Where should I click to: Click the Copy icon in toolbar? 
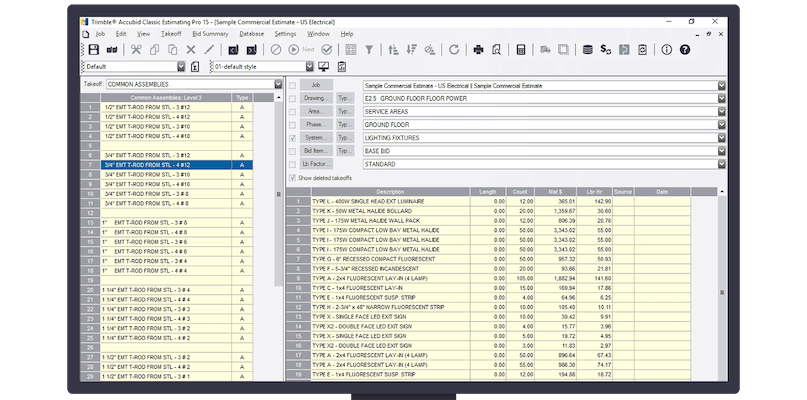pyautogui.click(x=154, y=49)
